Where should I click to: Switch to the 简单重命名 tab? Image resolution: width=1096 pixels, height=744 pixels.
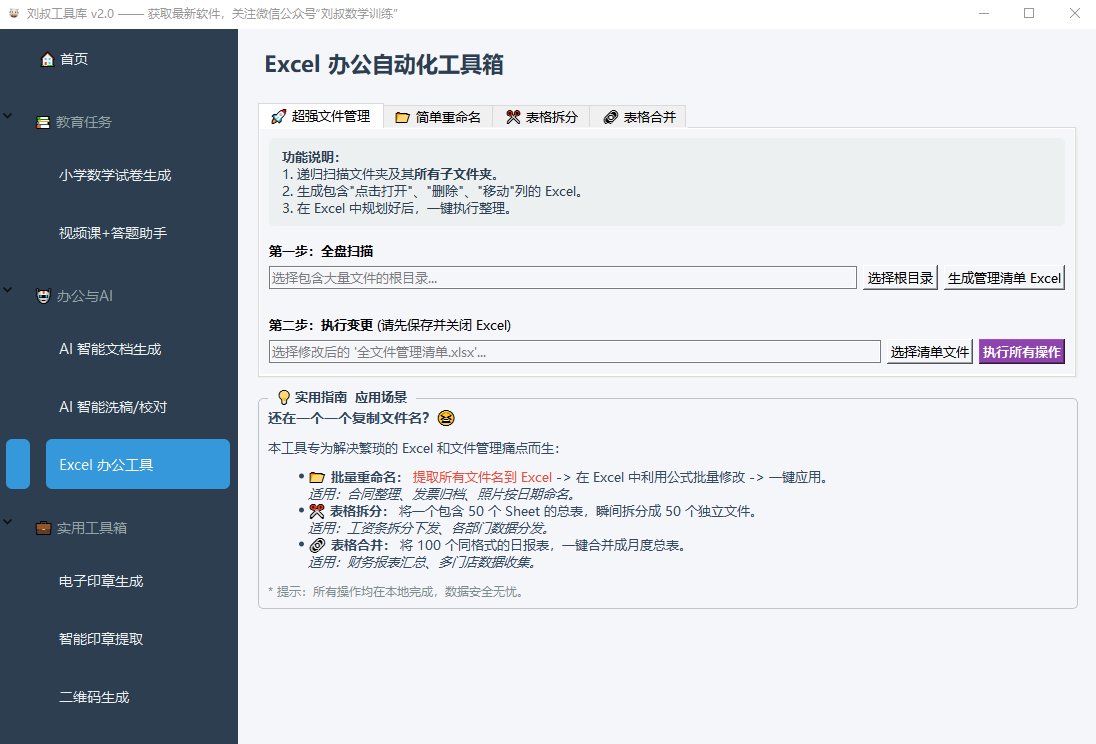(x=441, y=116)
